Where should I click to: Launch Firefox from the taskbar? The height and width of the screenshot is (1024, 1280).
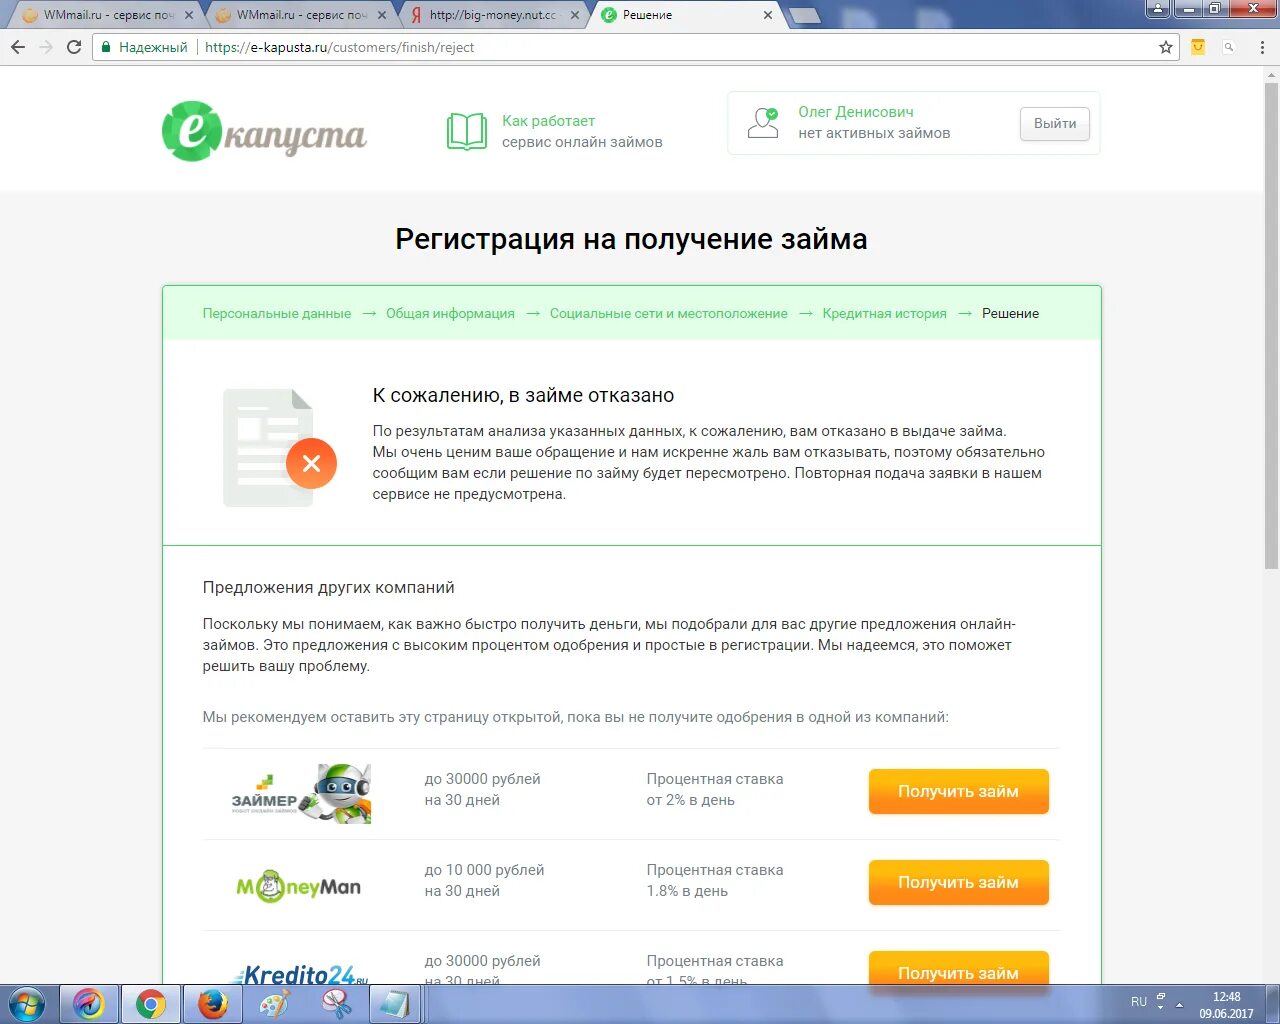click(x=213, y=1003)
